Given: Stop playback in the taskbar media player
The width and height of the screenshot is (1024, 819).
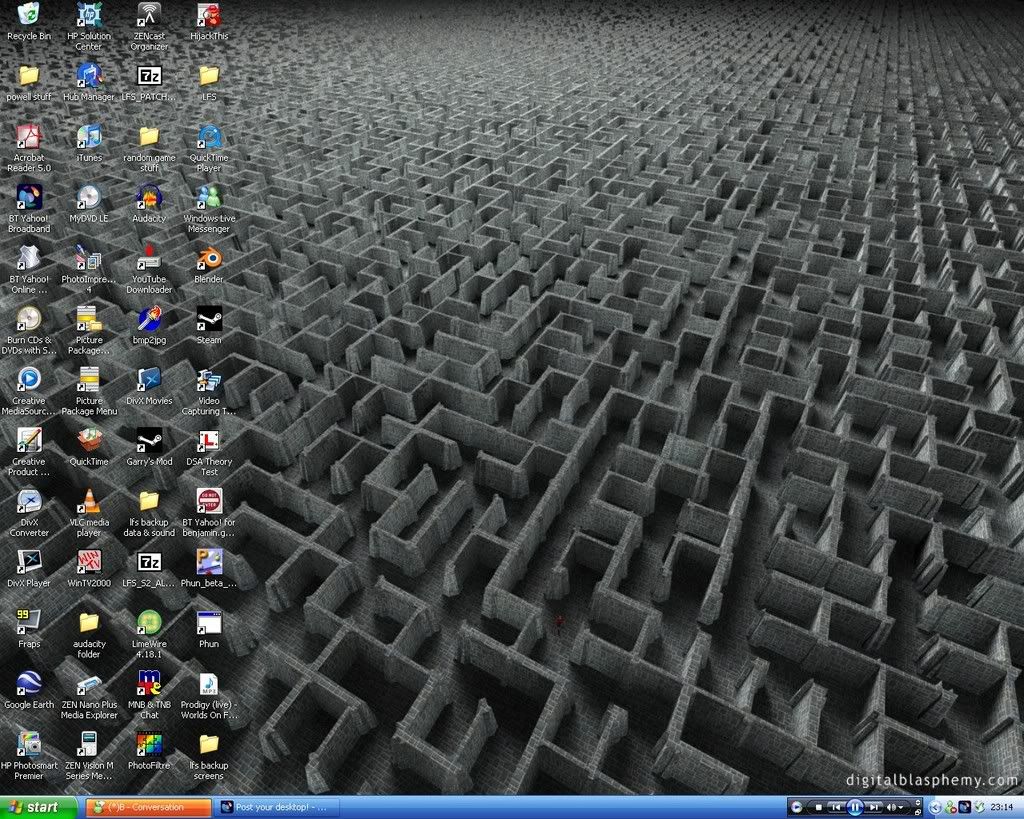Looking at the screenshot, I should [819, 807].
